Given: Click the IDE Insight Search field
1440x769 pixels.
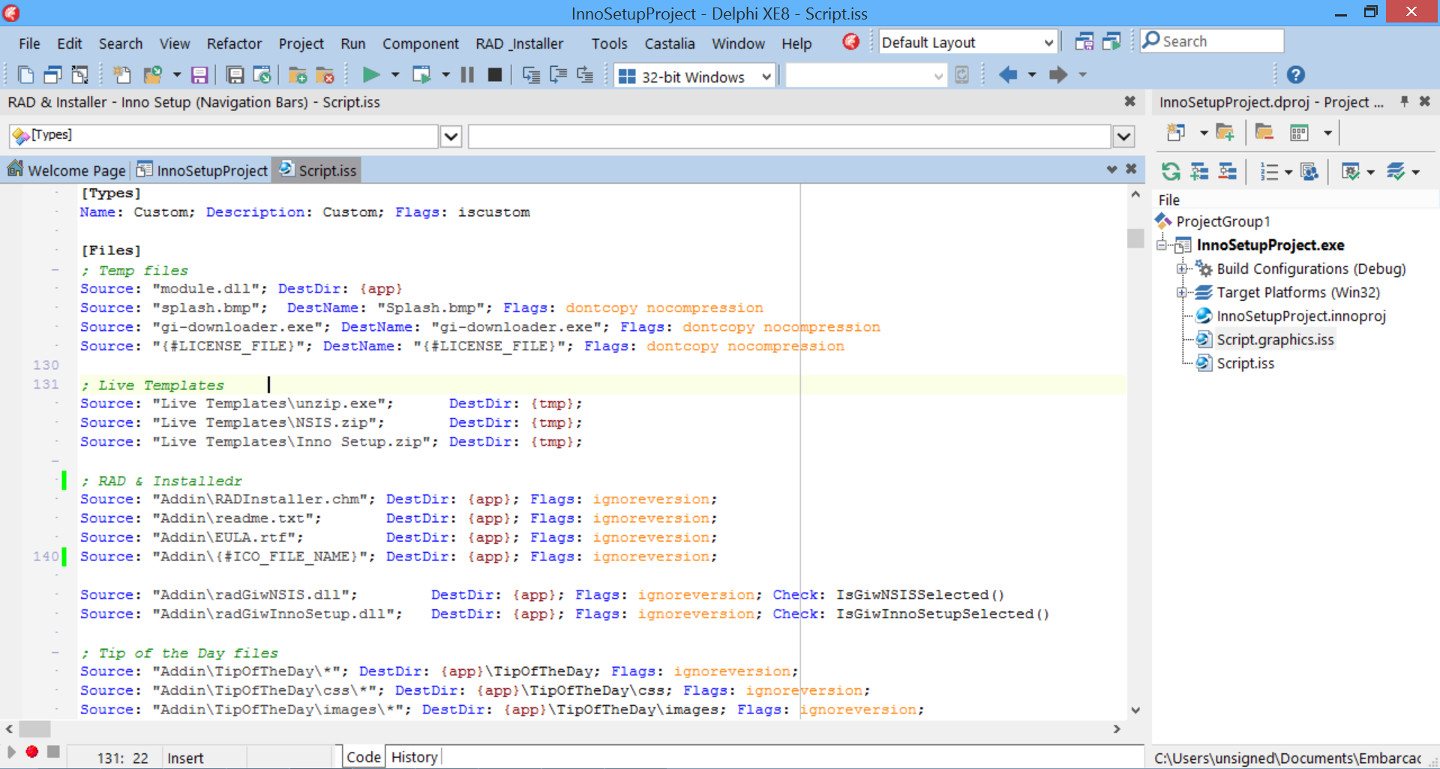Looking at the screenshot, I should click(x=1212, y=41).
